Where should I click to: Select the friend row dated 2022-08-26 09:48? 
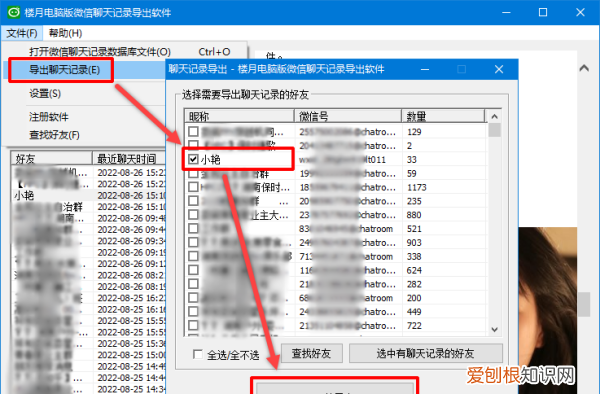[x=89, y=218]
